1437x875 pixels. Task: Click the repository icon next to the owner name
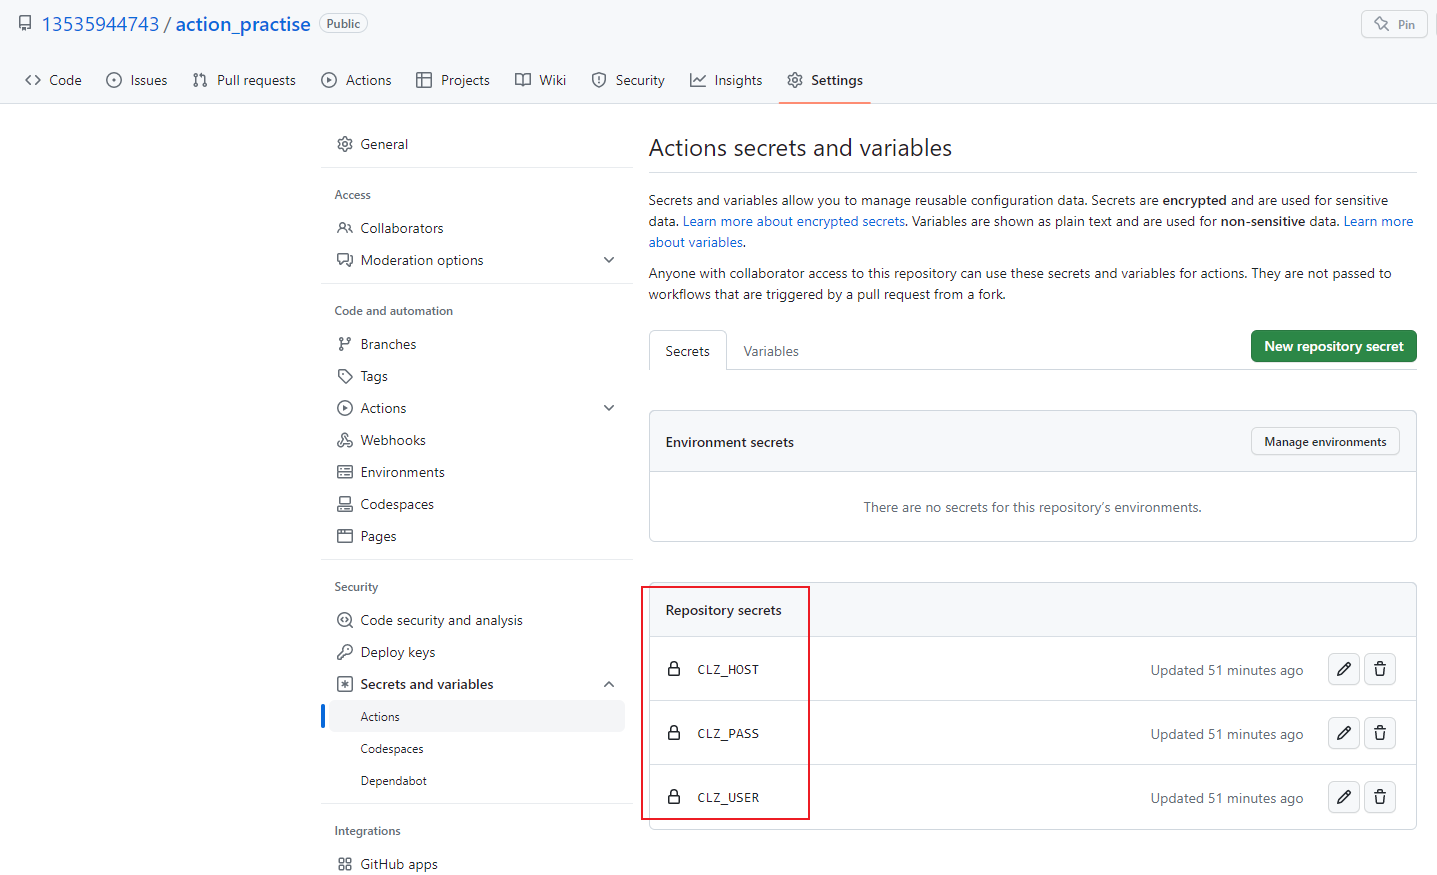click(25, 23)
